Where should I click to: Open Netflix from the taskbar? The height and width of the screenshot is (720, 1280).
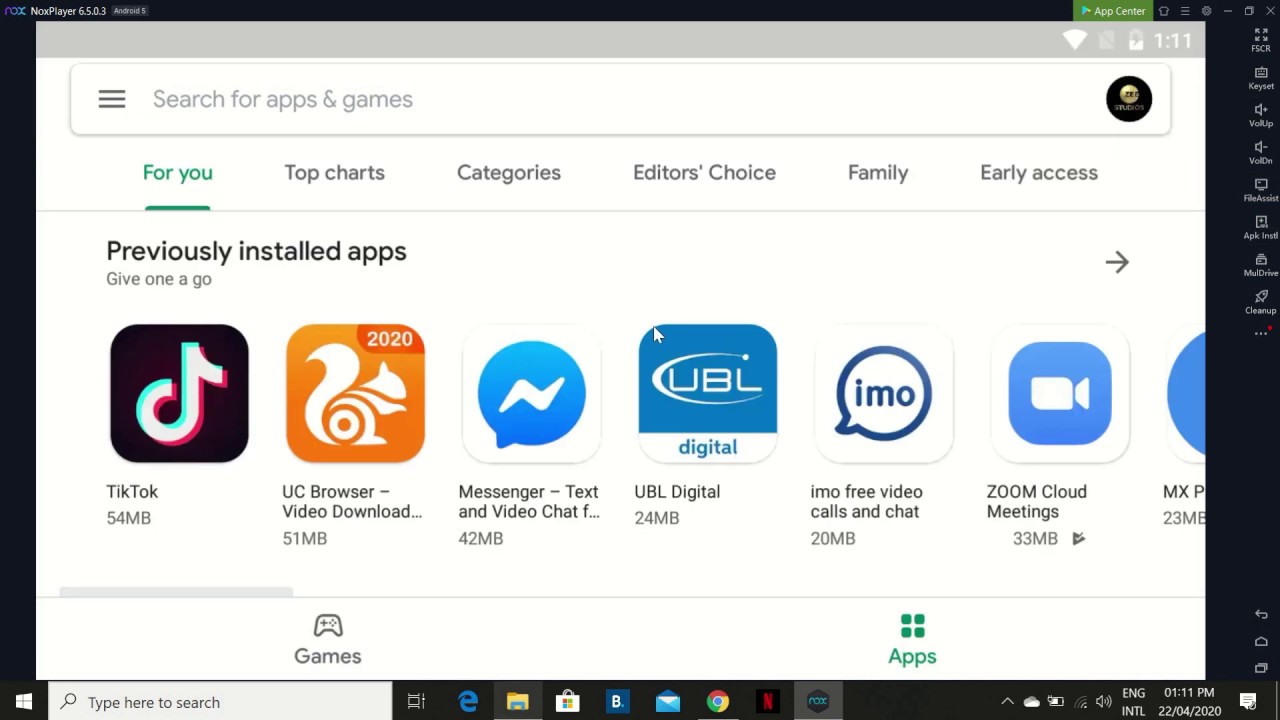pos(767,702)
